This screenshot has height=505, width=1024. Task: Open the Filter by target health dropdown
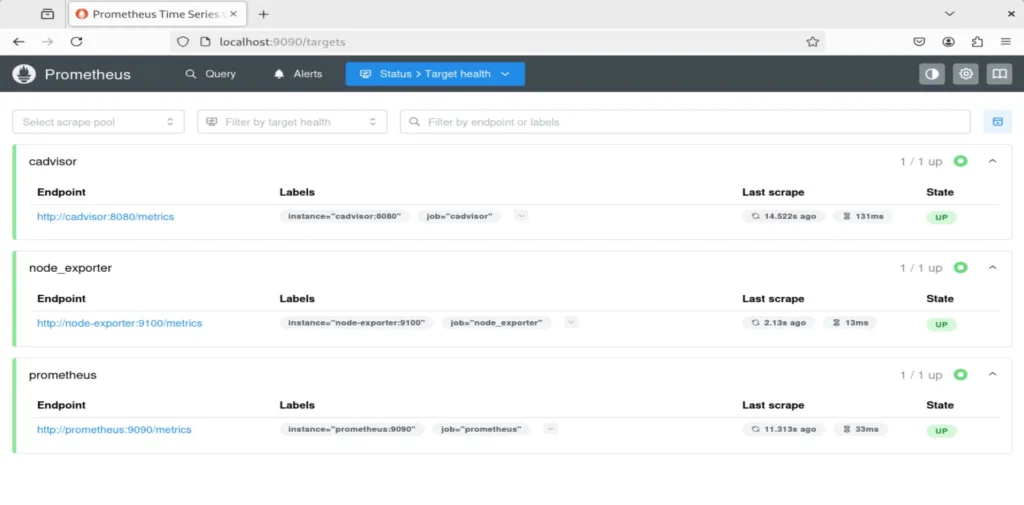point(292,122)
